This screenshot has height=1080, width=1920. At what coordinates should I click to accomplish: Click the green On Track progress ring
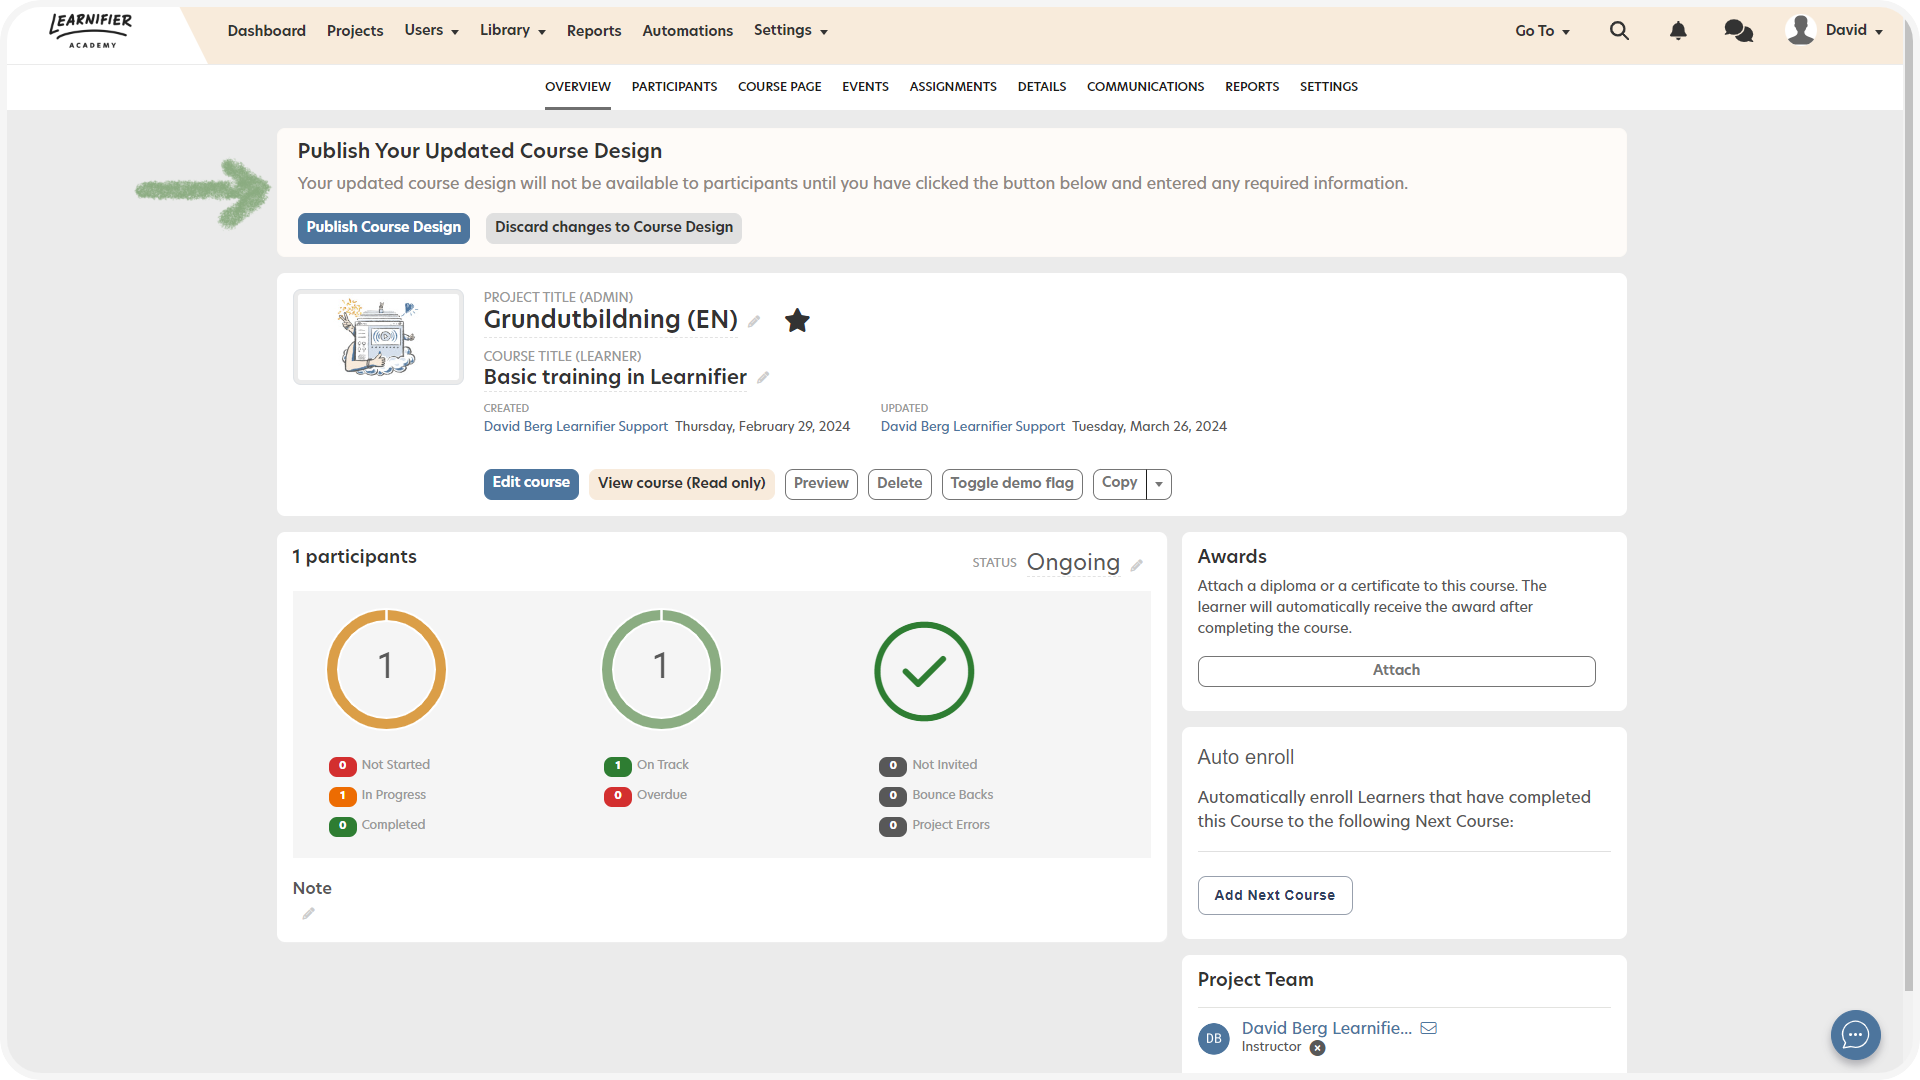tap(661, 669)
